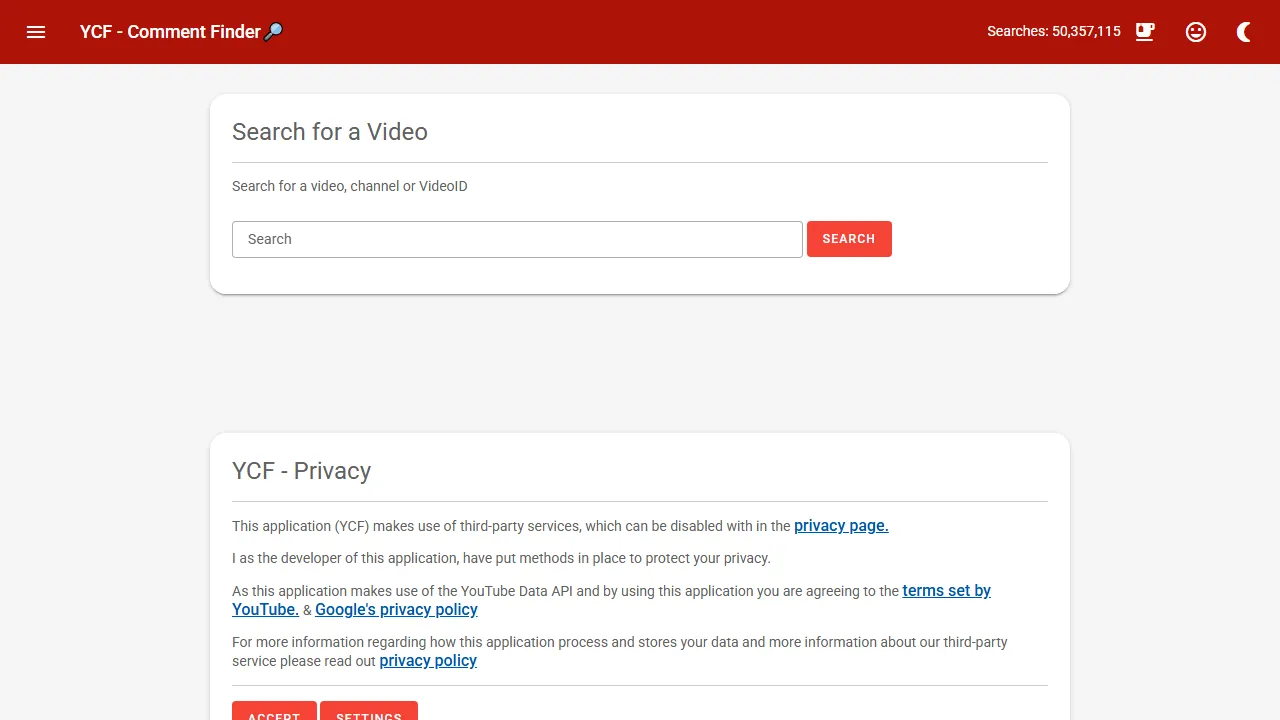Click the magnifying glass emoji in the title

[272, 31]
